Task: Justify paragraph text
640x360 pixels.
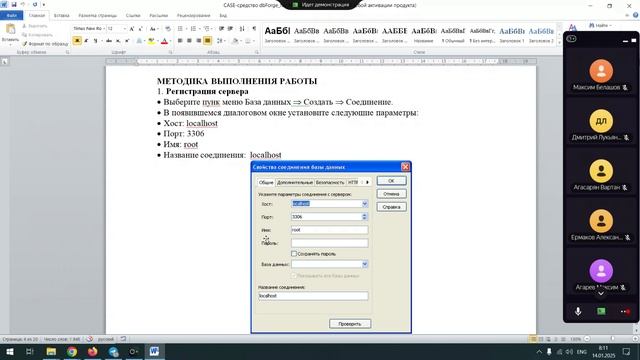Action: [207, 41]
